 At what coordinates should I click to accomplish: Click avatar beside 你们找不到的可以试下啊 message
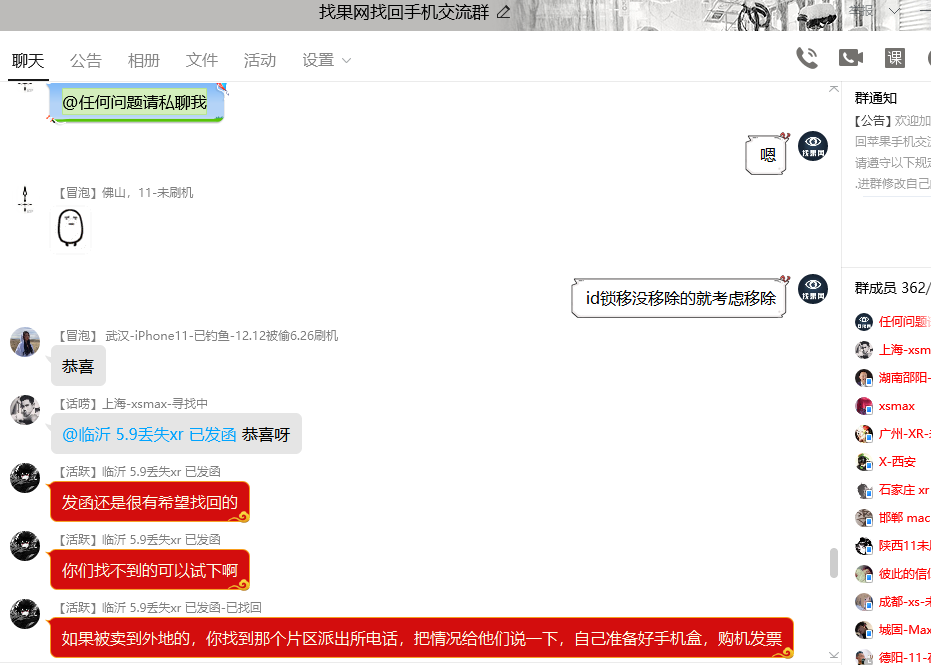pos(25,546)
